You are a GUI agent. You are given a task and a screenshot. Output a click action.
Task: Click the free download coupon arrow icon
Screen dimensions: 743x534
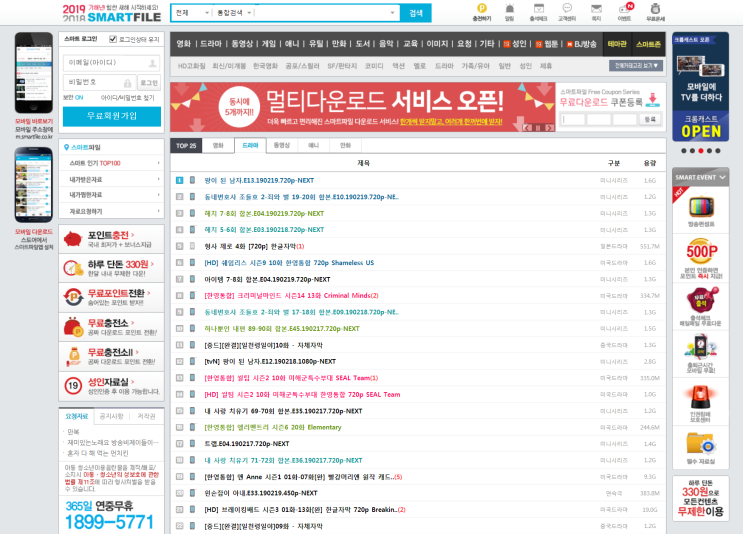tap(652, 99)
